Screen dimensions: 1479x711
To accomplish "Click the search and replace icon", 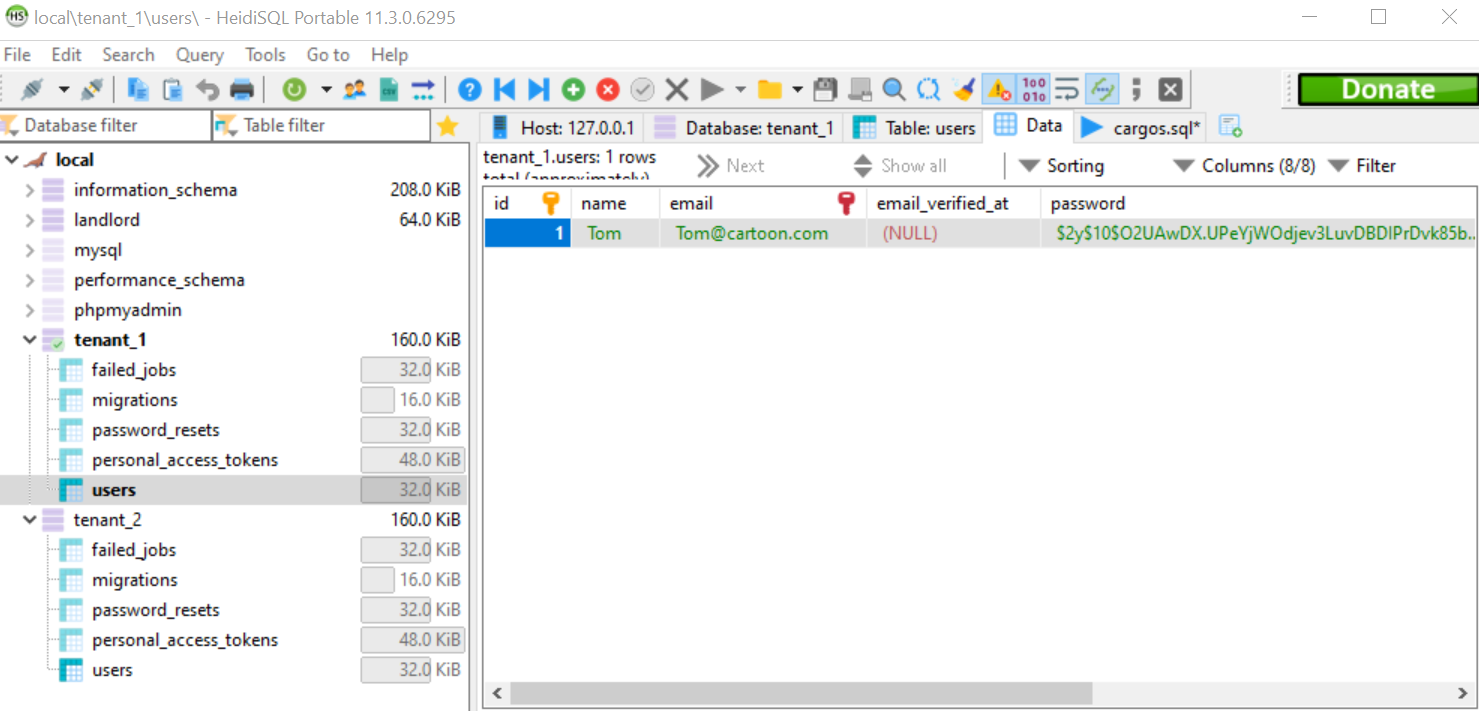I will [x=929, y=90].
